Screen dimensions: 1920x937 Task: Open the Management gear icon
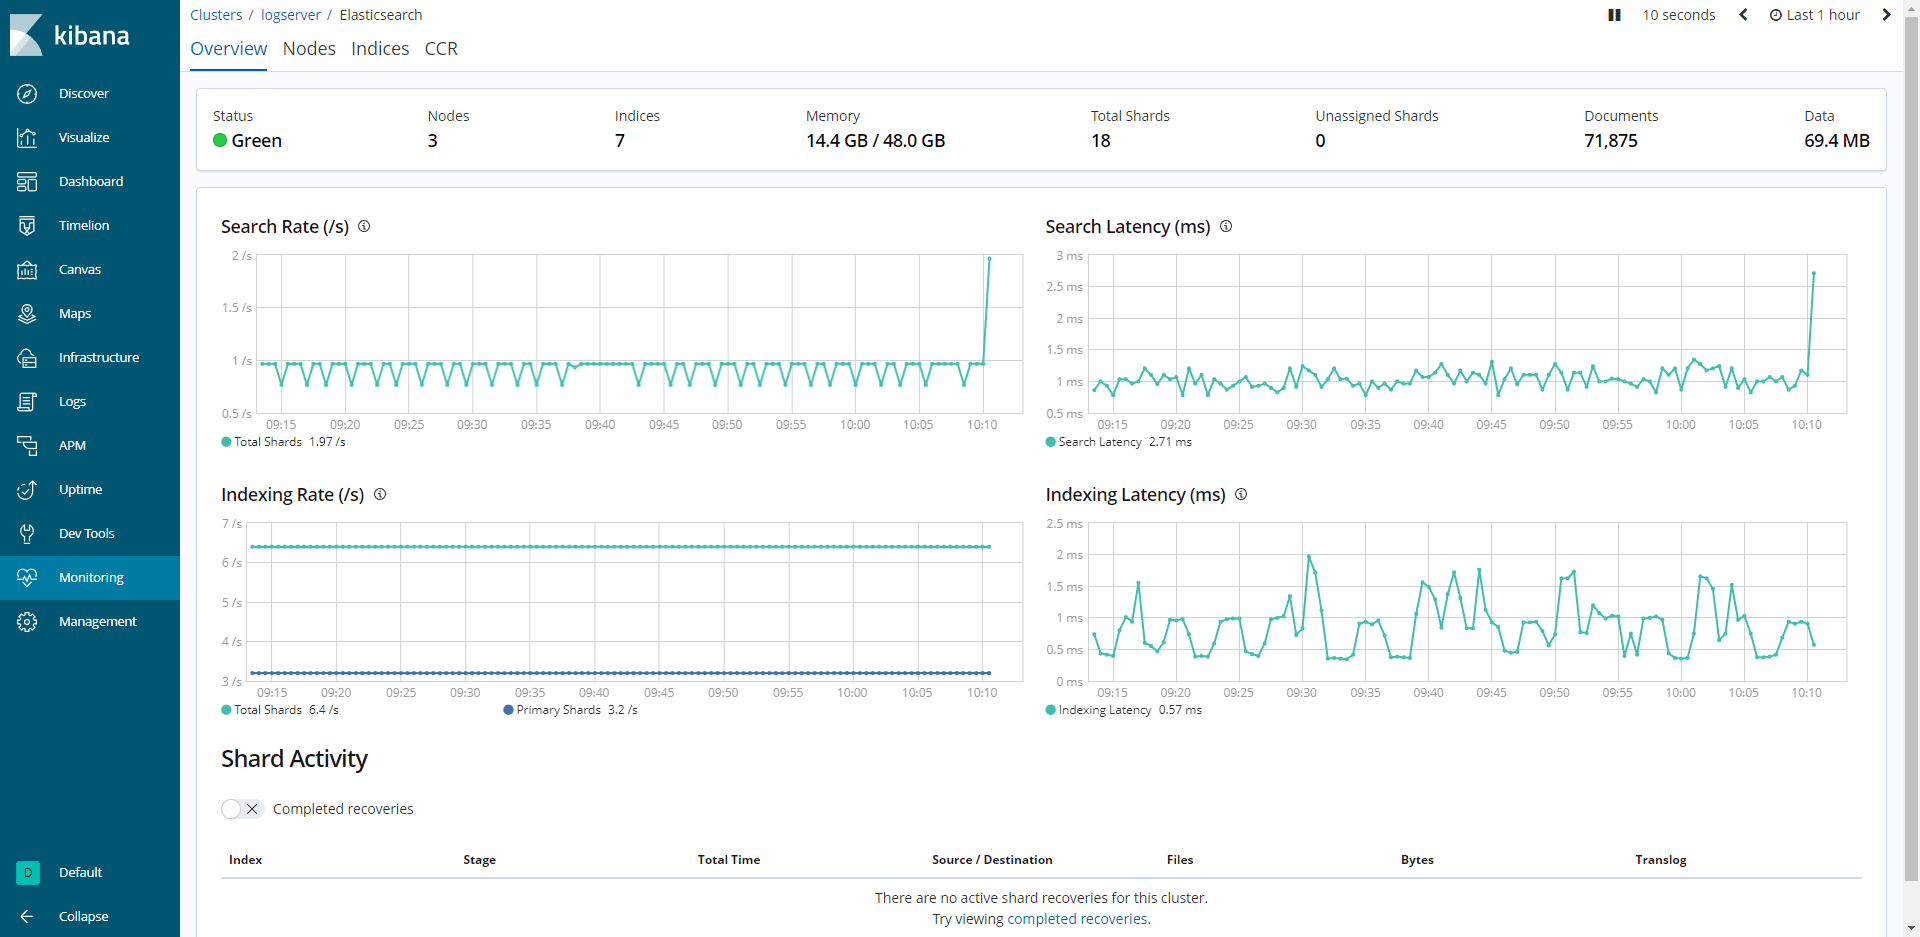tap(27, 621)
